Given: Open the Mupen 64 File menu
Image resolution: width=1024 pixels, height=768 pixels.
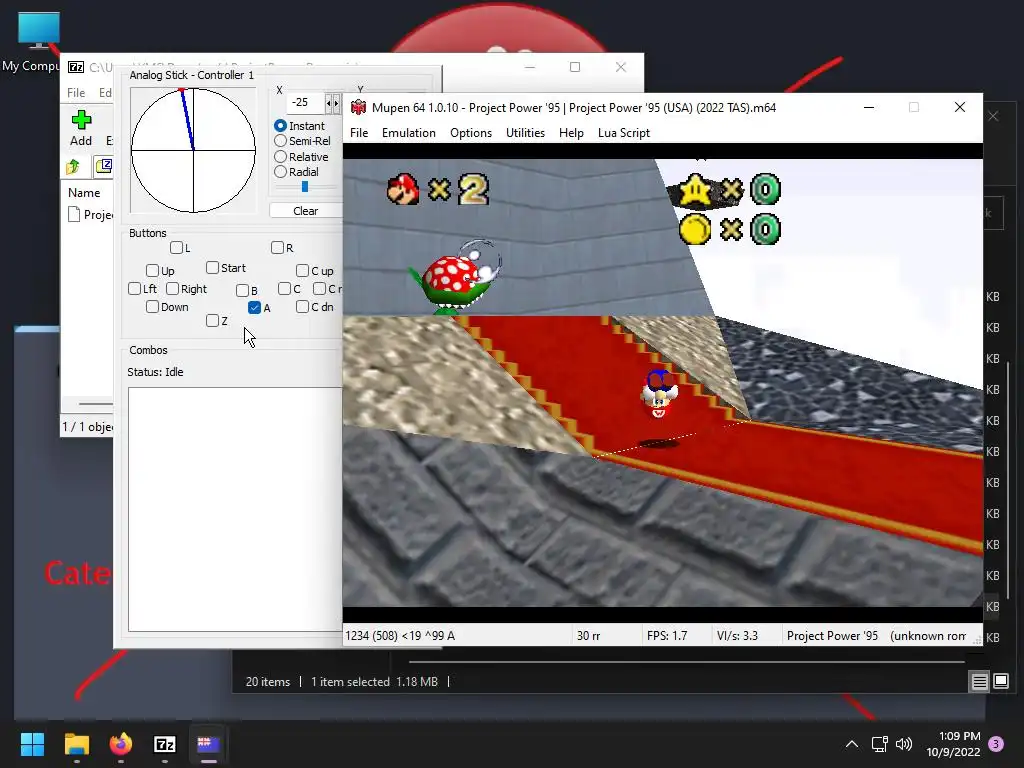Looking at the screenshot, I should [359, 133].
